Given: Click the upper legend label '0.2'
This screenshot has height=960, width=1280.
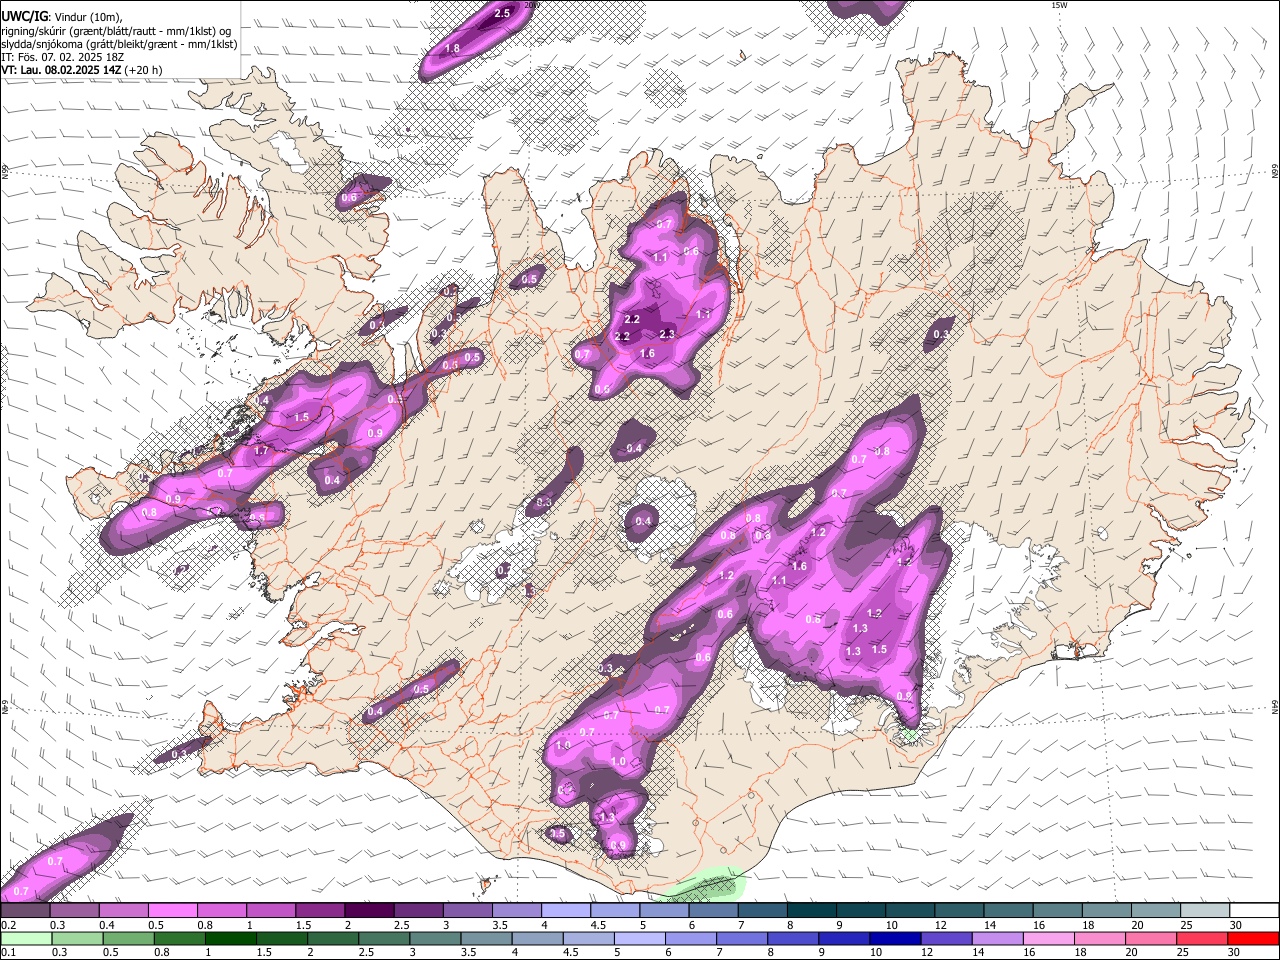Looking at the screenshot, I should (x=8, y=925).
